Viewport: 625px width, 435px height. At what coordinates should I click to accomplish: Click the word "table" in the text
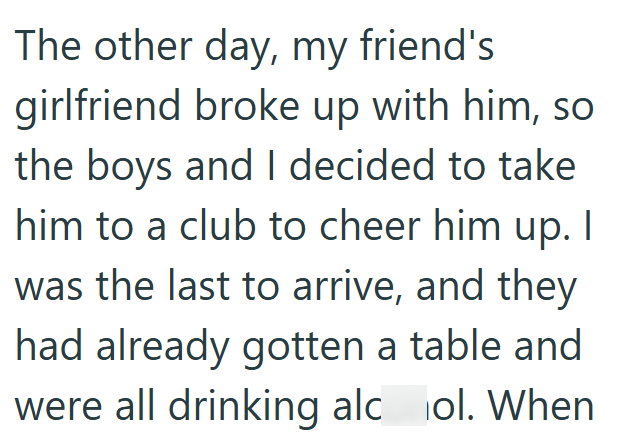pyautogui.click(x=457, y=347)
